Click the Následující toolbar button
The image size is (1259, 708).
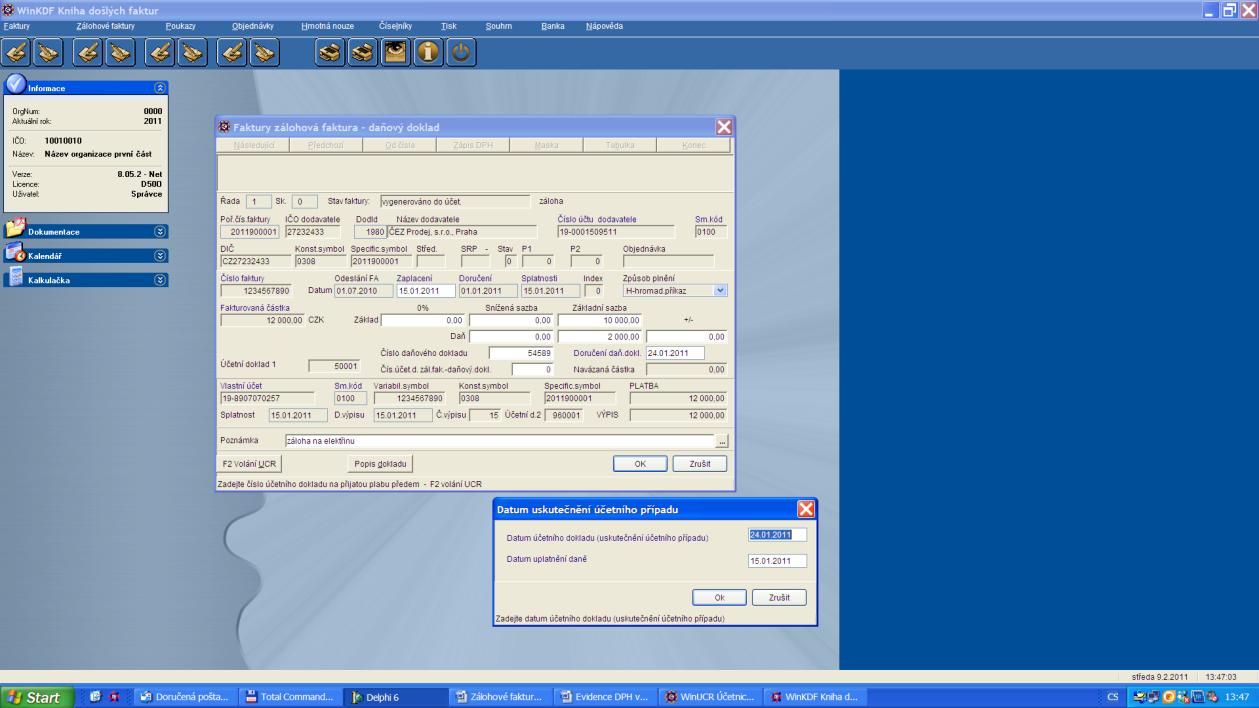tap(253, 145)
